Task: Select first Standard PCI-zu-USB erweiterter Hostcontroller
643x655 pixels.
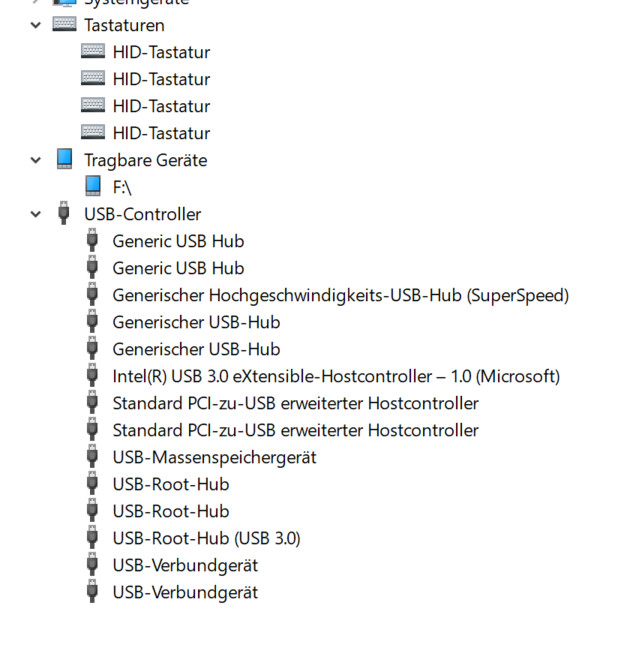Action: coord(295,403)
